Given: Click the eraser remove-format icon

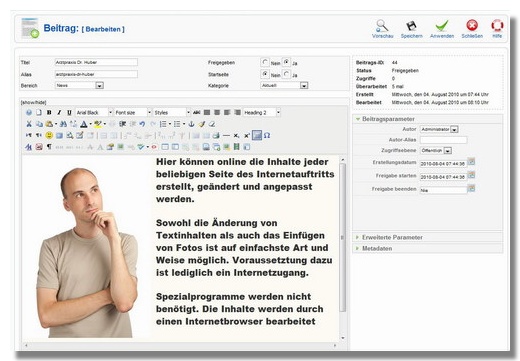Looking at the screenshot, I should coord(212,124).
